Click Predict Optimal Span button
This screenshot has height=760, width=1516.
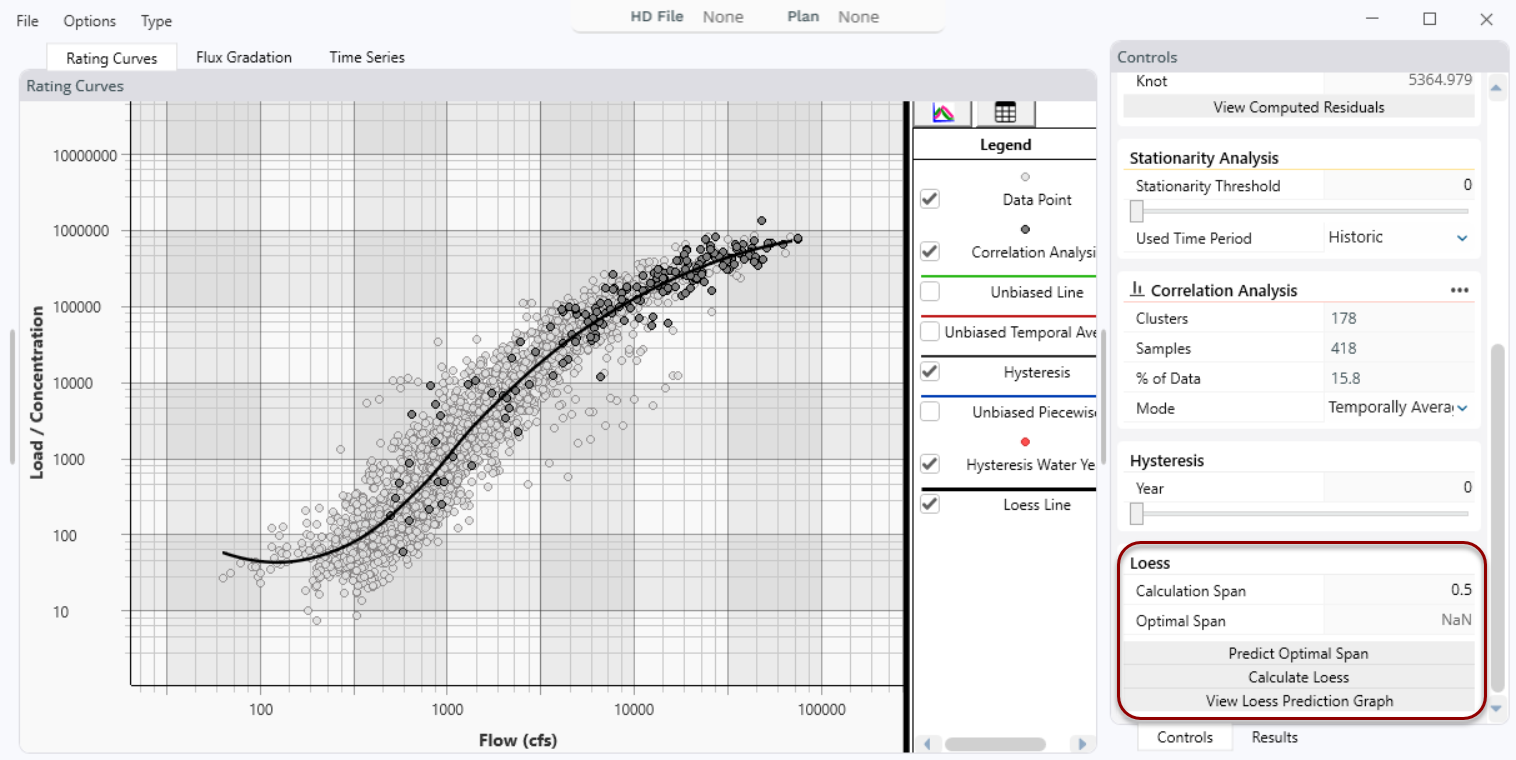pos(1298,653)
